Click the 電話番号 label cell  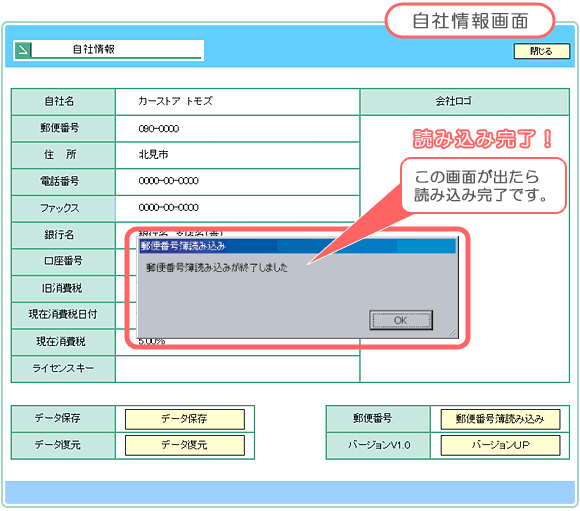(63, 182)
